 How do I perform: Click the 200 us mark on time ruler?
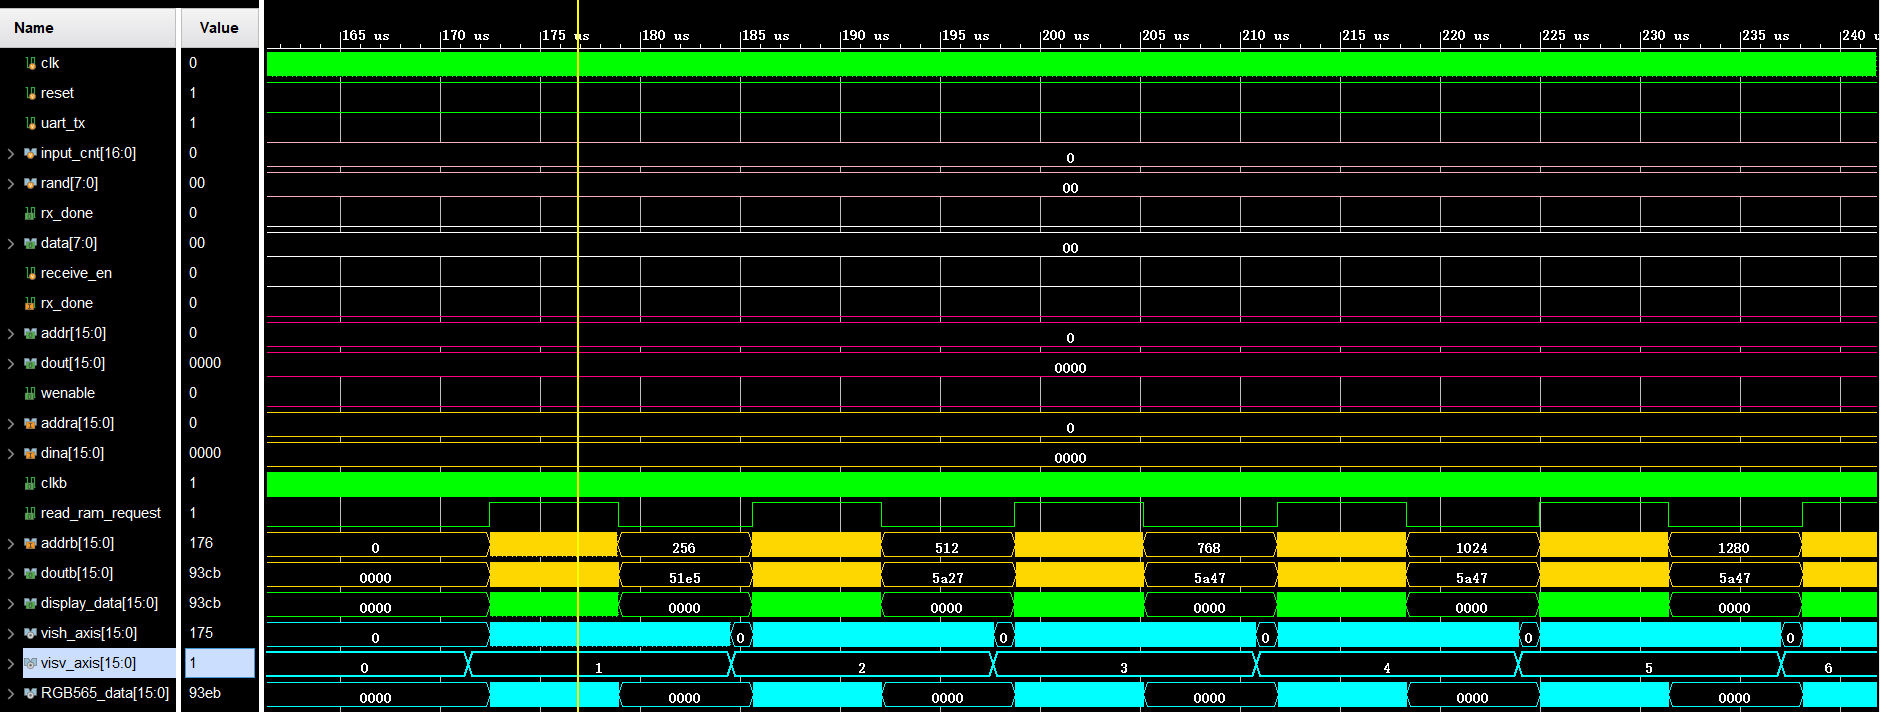click(x=1065, y=35)
